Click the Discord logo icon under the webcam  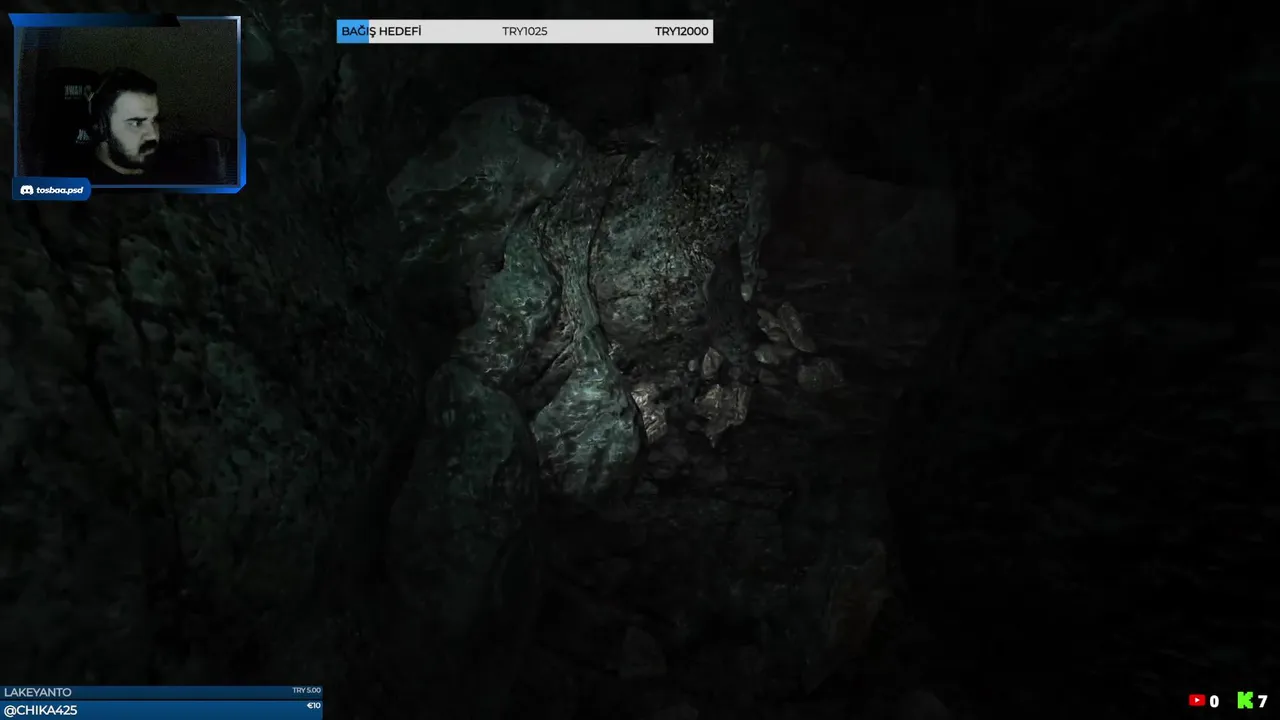tap(27, 190)
